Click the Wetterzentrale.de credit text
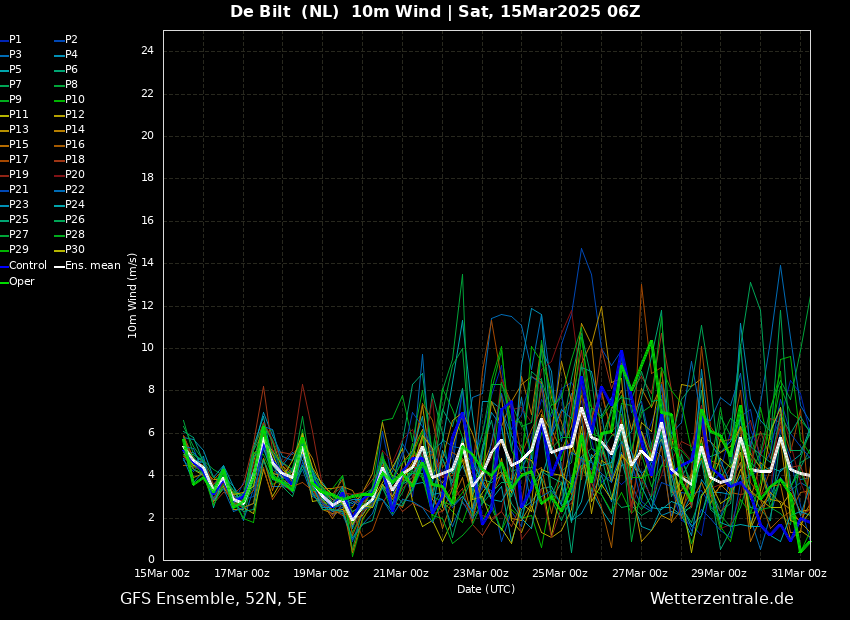 click(721, 599)
